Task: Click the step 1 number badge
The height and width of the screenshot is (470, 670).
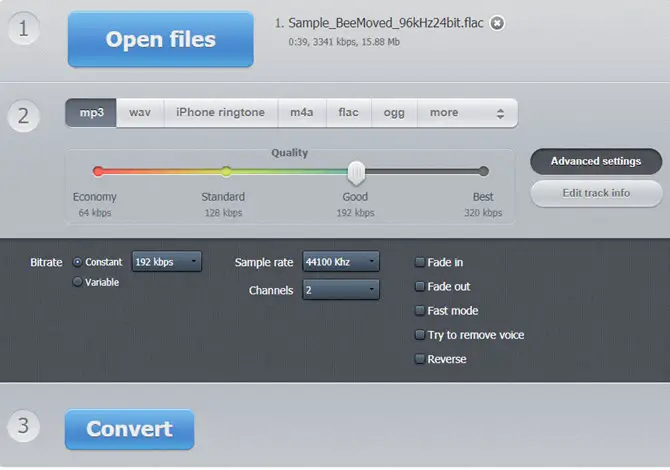Action: coord(24,29)
